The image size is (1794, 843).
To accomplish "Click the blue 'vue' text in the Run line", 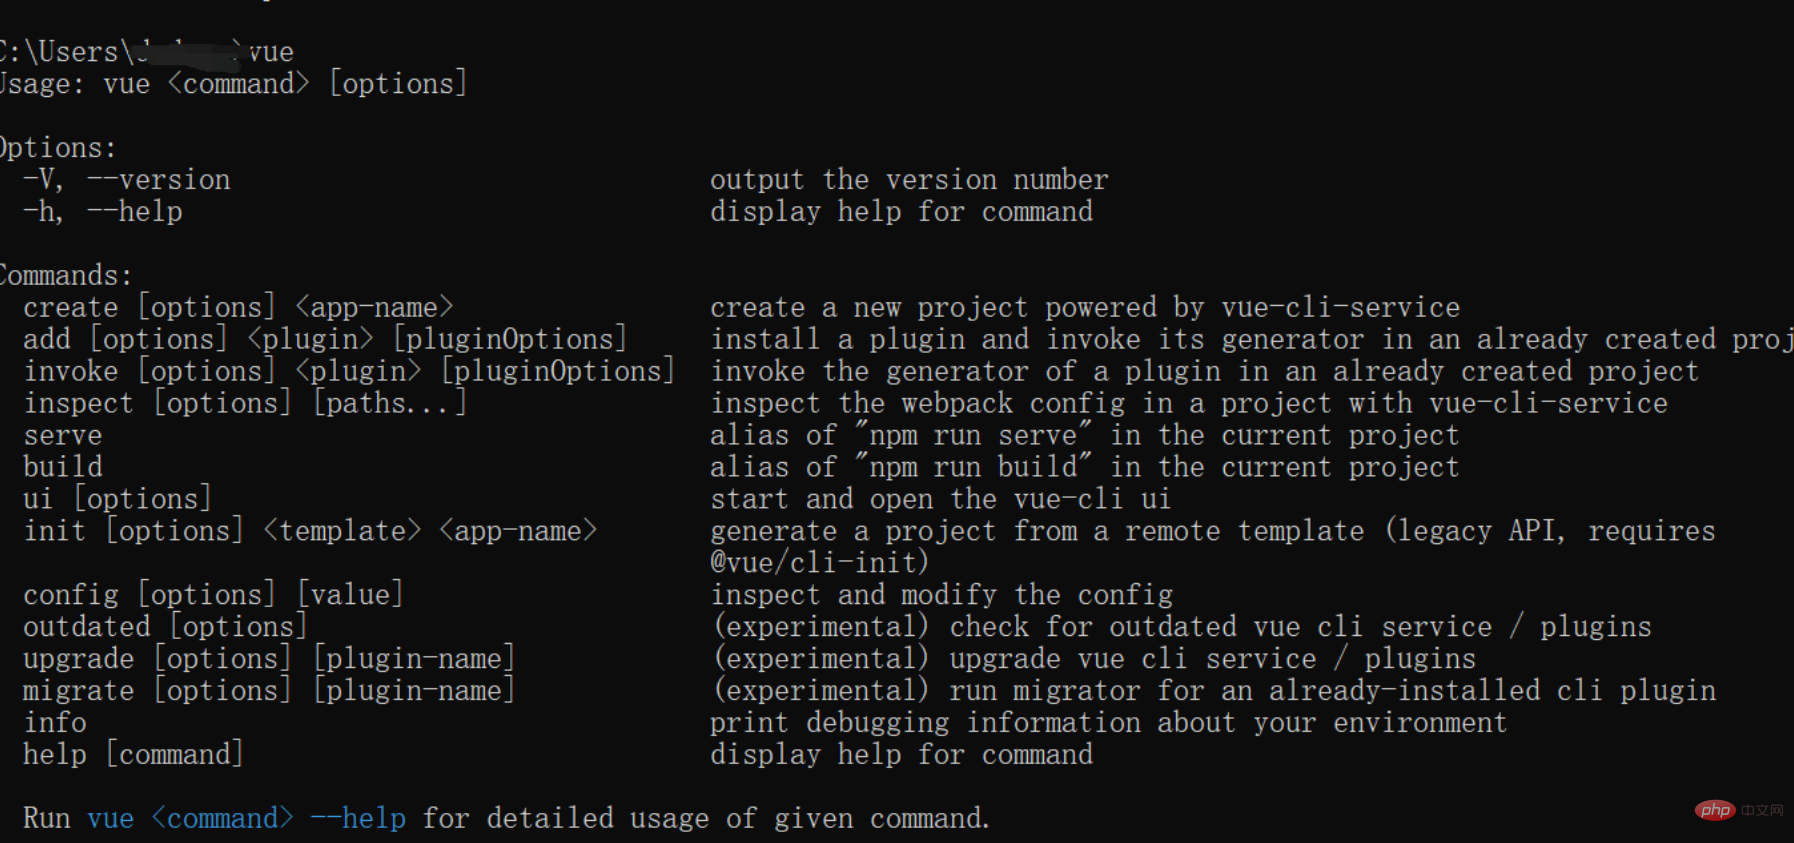I will coord(110,819).
